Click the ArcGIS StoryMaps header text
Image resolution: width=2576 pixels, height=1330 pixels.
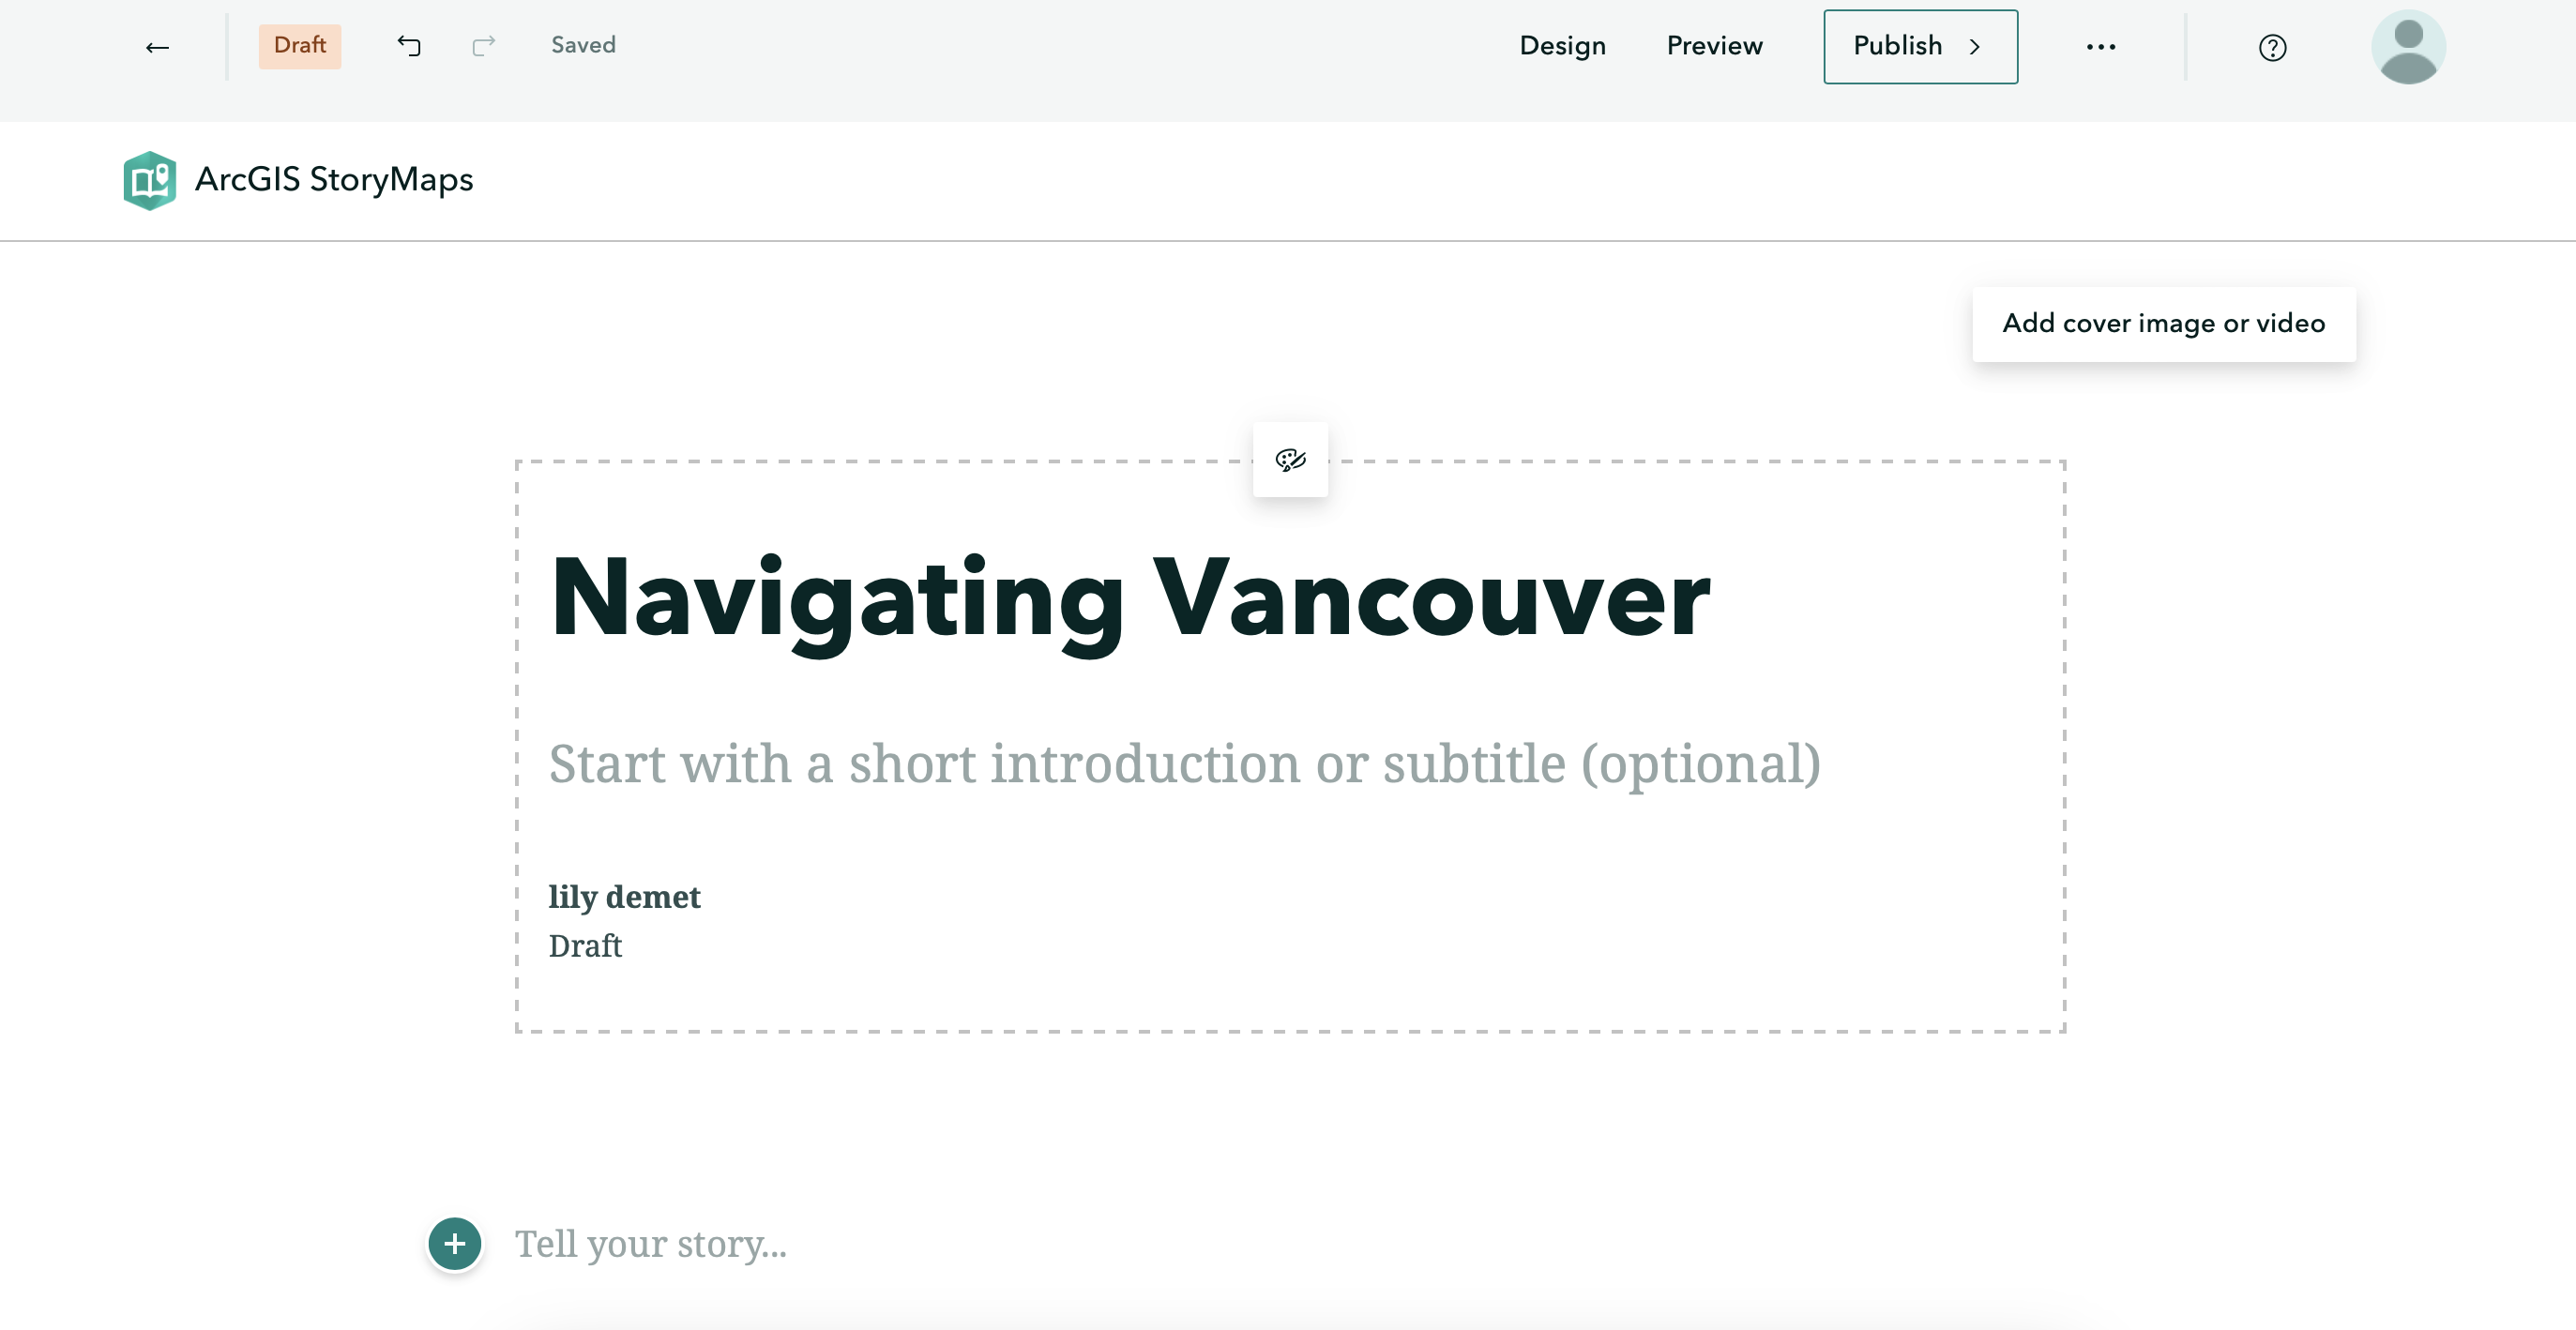coord(334,180)
